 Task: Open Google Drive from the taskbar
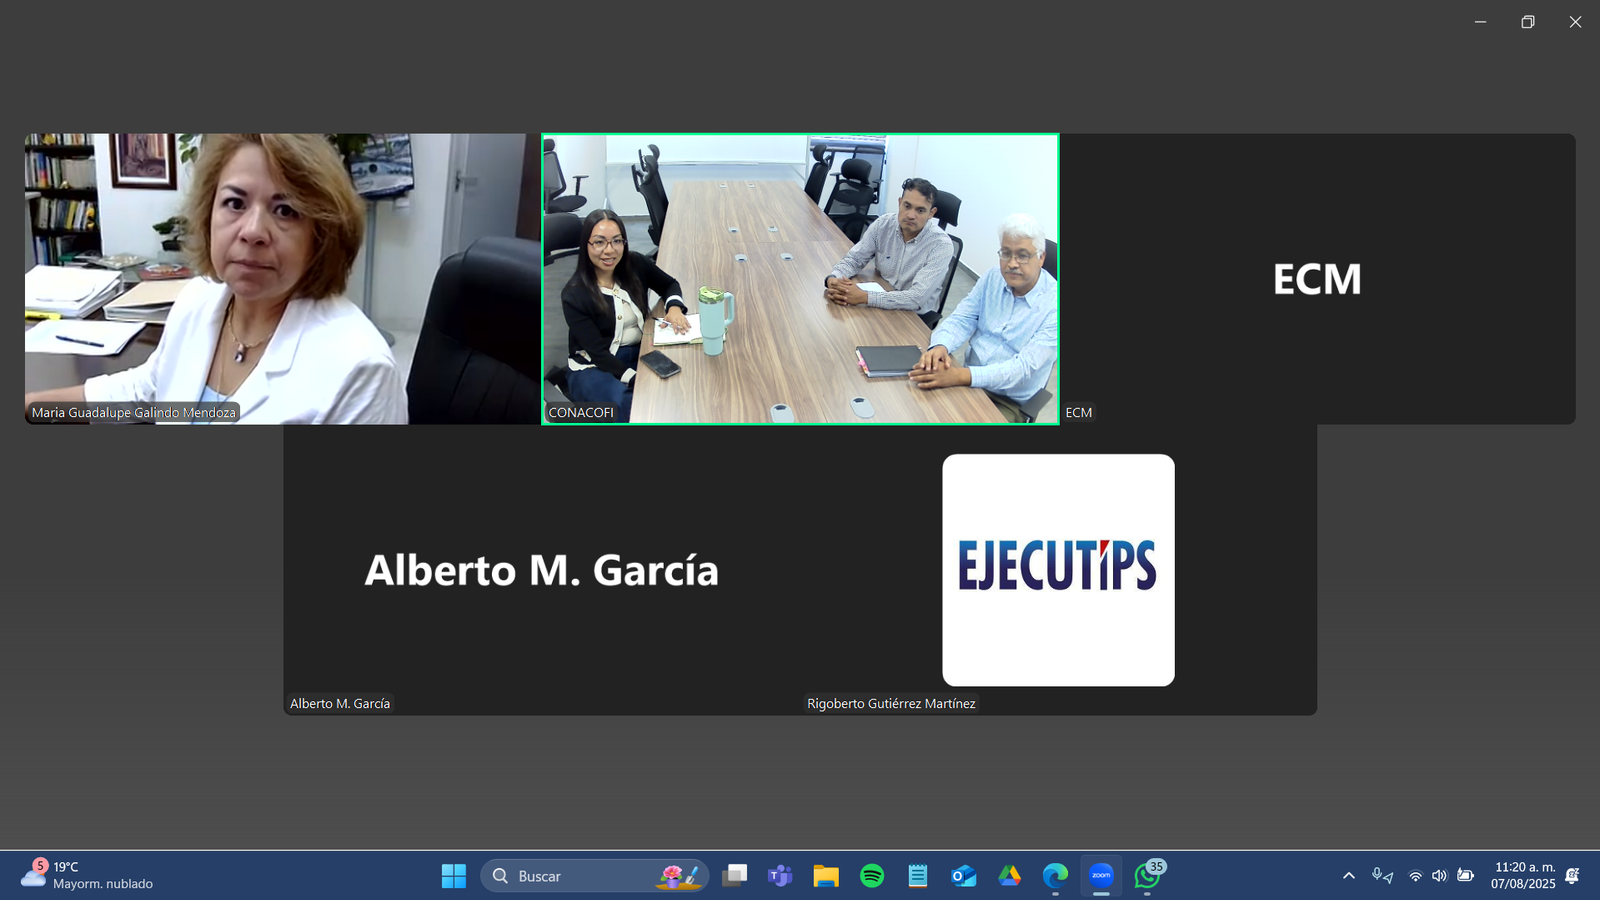1010,876
